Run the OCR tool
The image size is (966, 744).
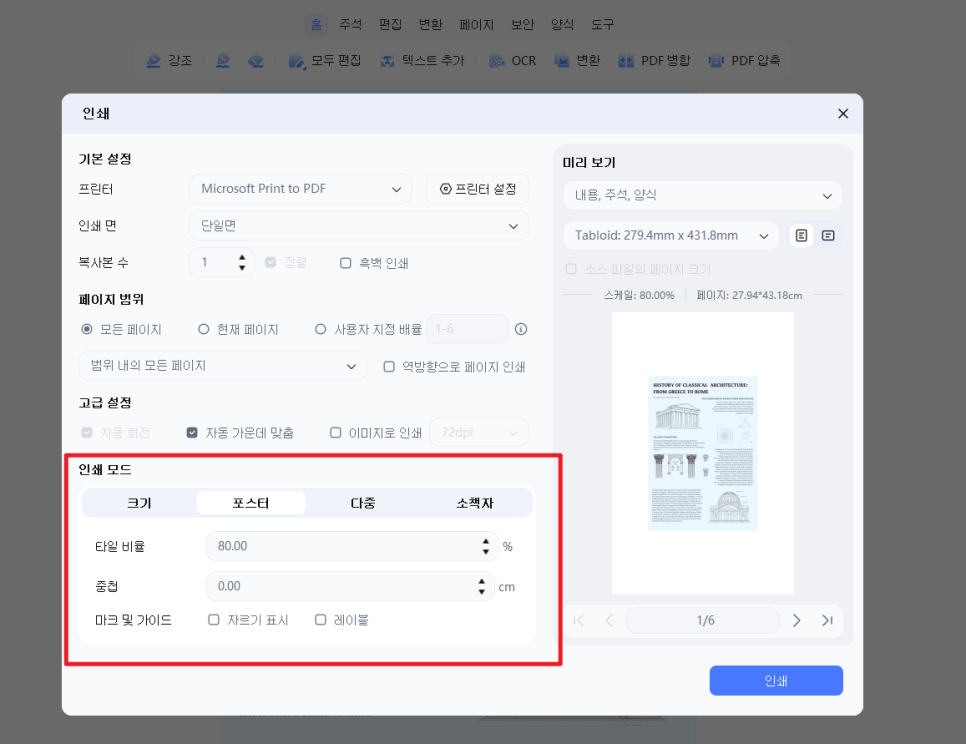513,60
